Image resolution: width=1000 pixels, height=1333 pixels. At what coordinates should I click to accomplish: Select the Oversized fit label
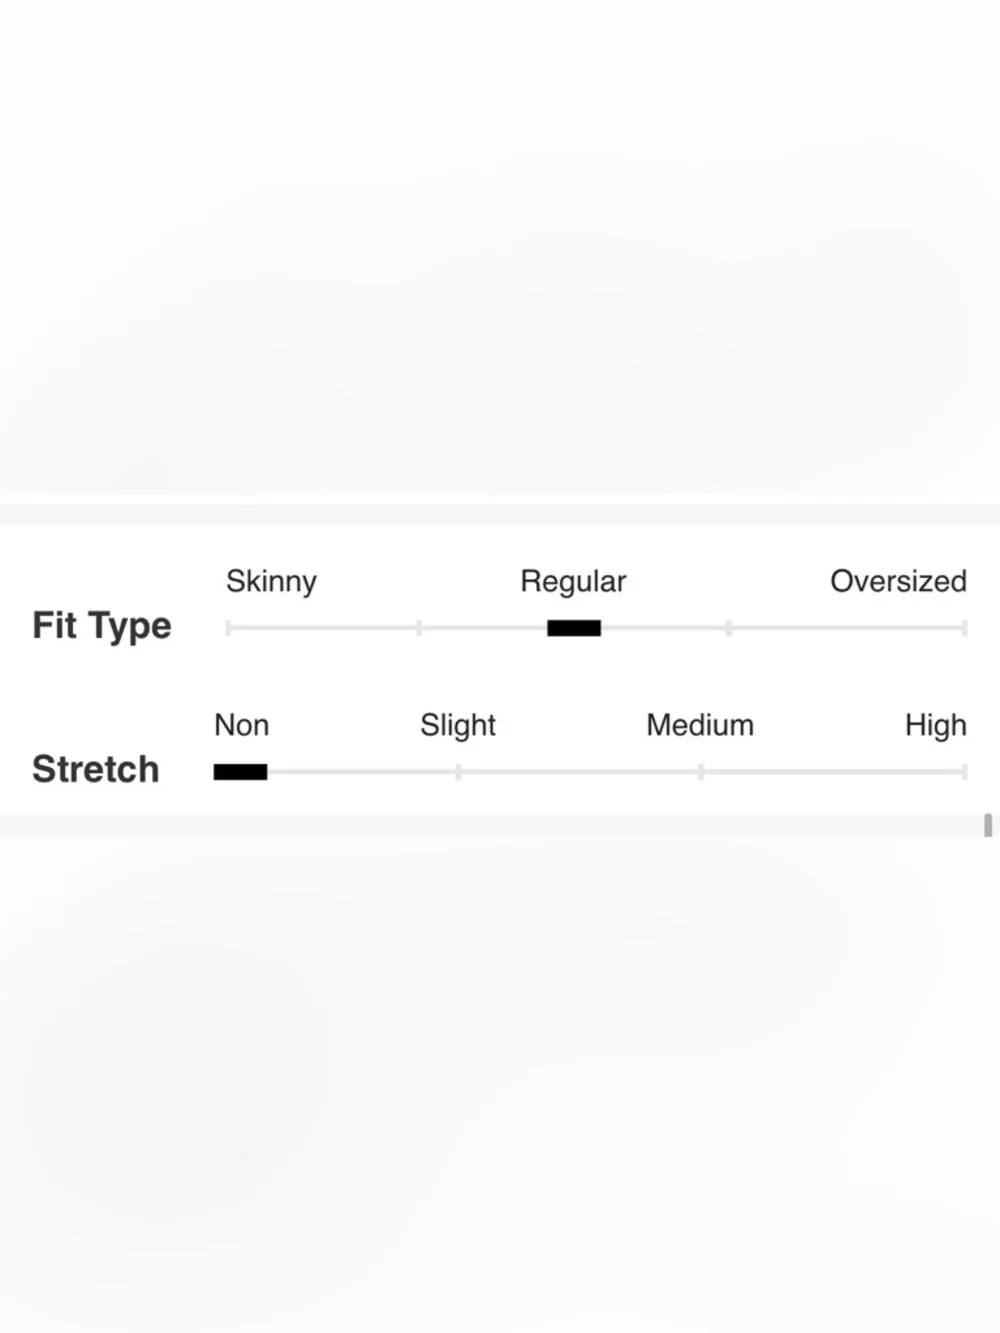click(898, 581)
